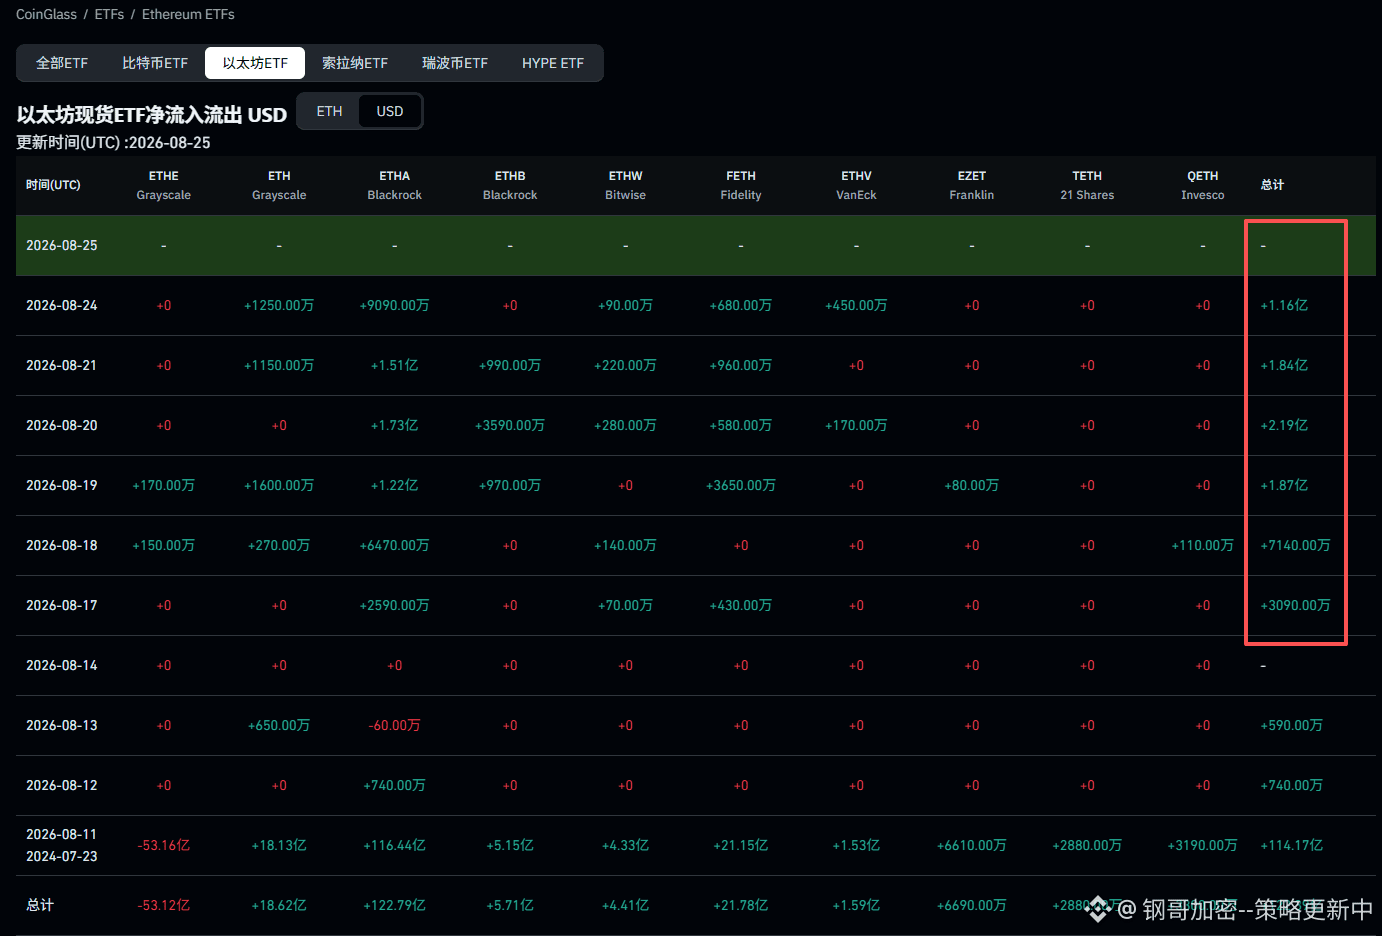Click the ETHW Bitwise column header
The image size is (1382, 936).
click(626, 185)
